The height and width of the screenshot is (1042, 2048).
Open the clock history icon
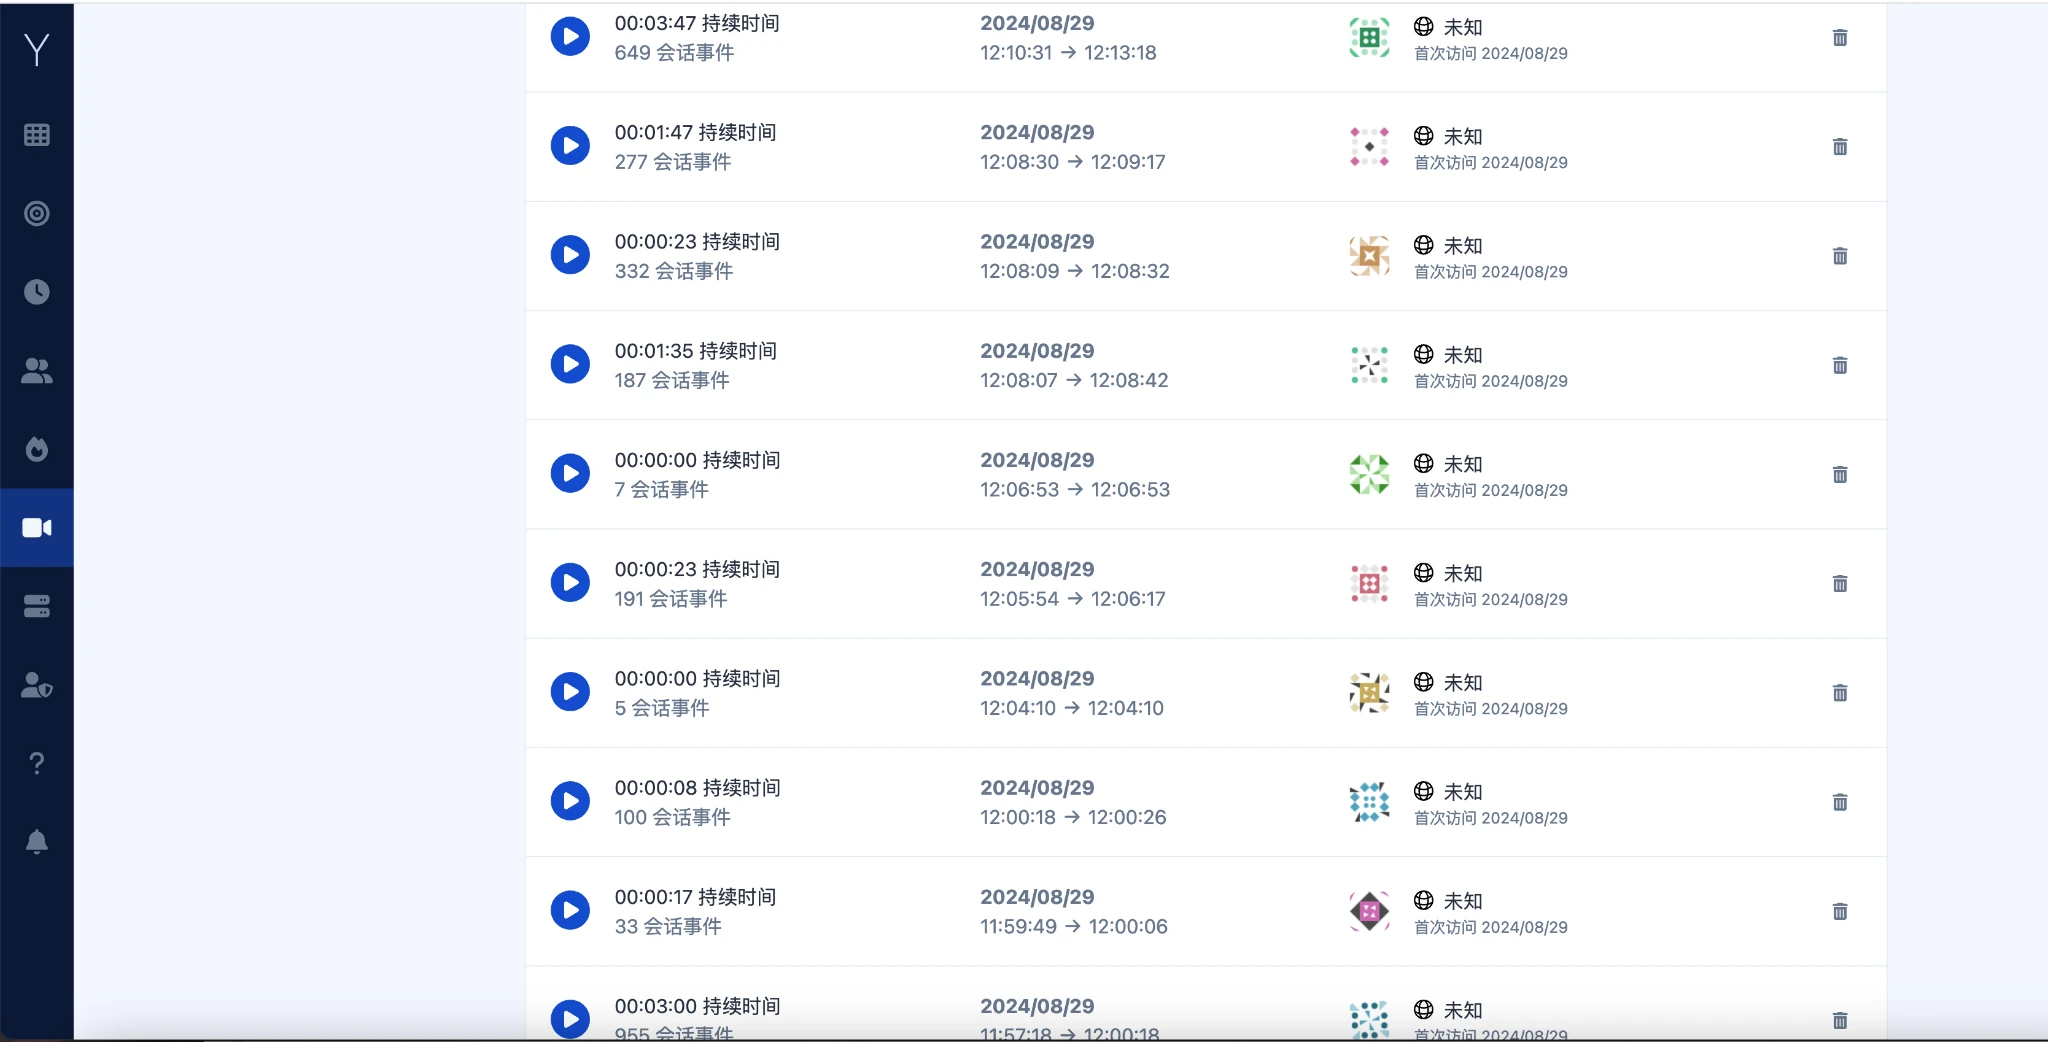tap(37, 292)
